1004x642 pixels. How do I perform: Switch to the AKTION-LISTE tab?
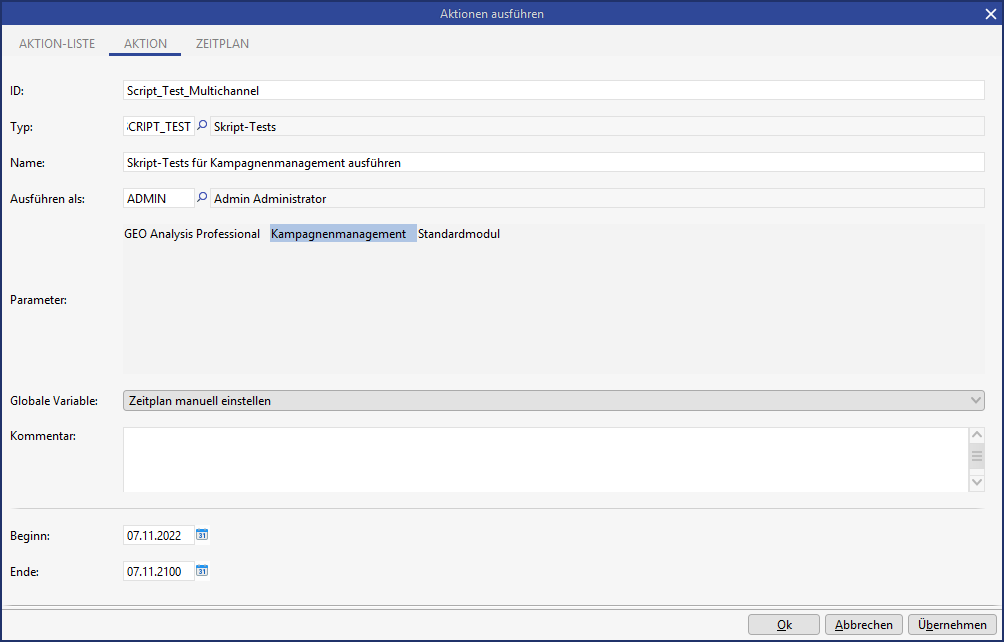click(x=57, y=44)
